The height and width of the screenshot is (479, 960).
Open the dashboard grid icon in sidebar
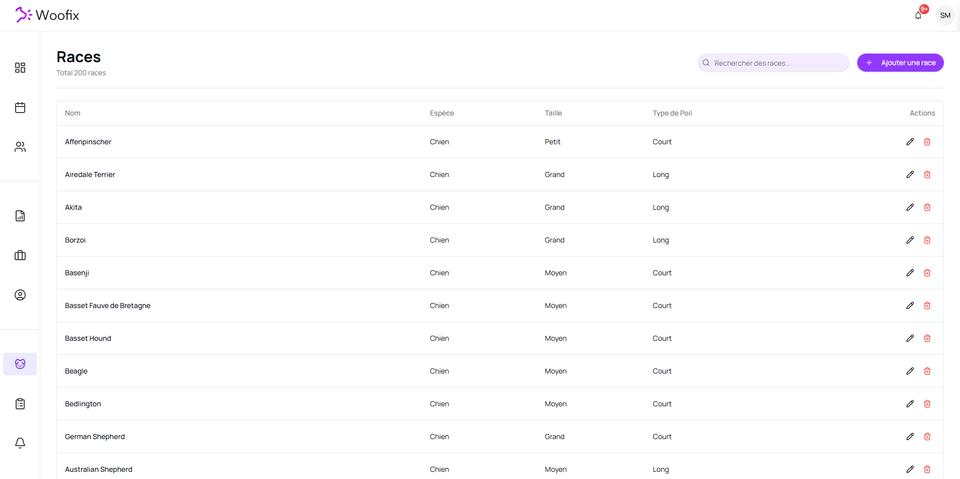coord(20,68)
